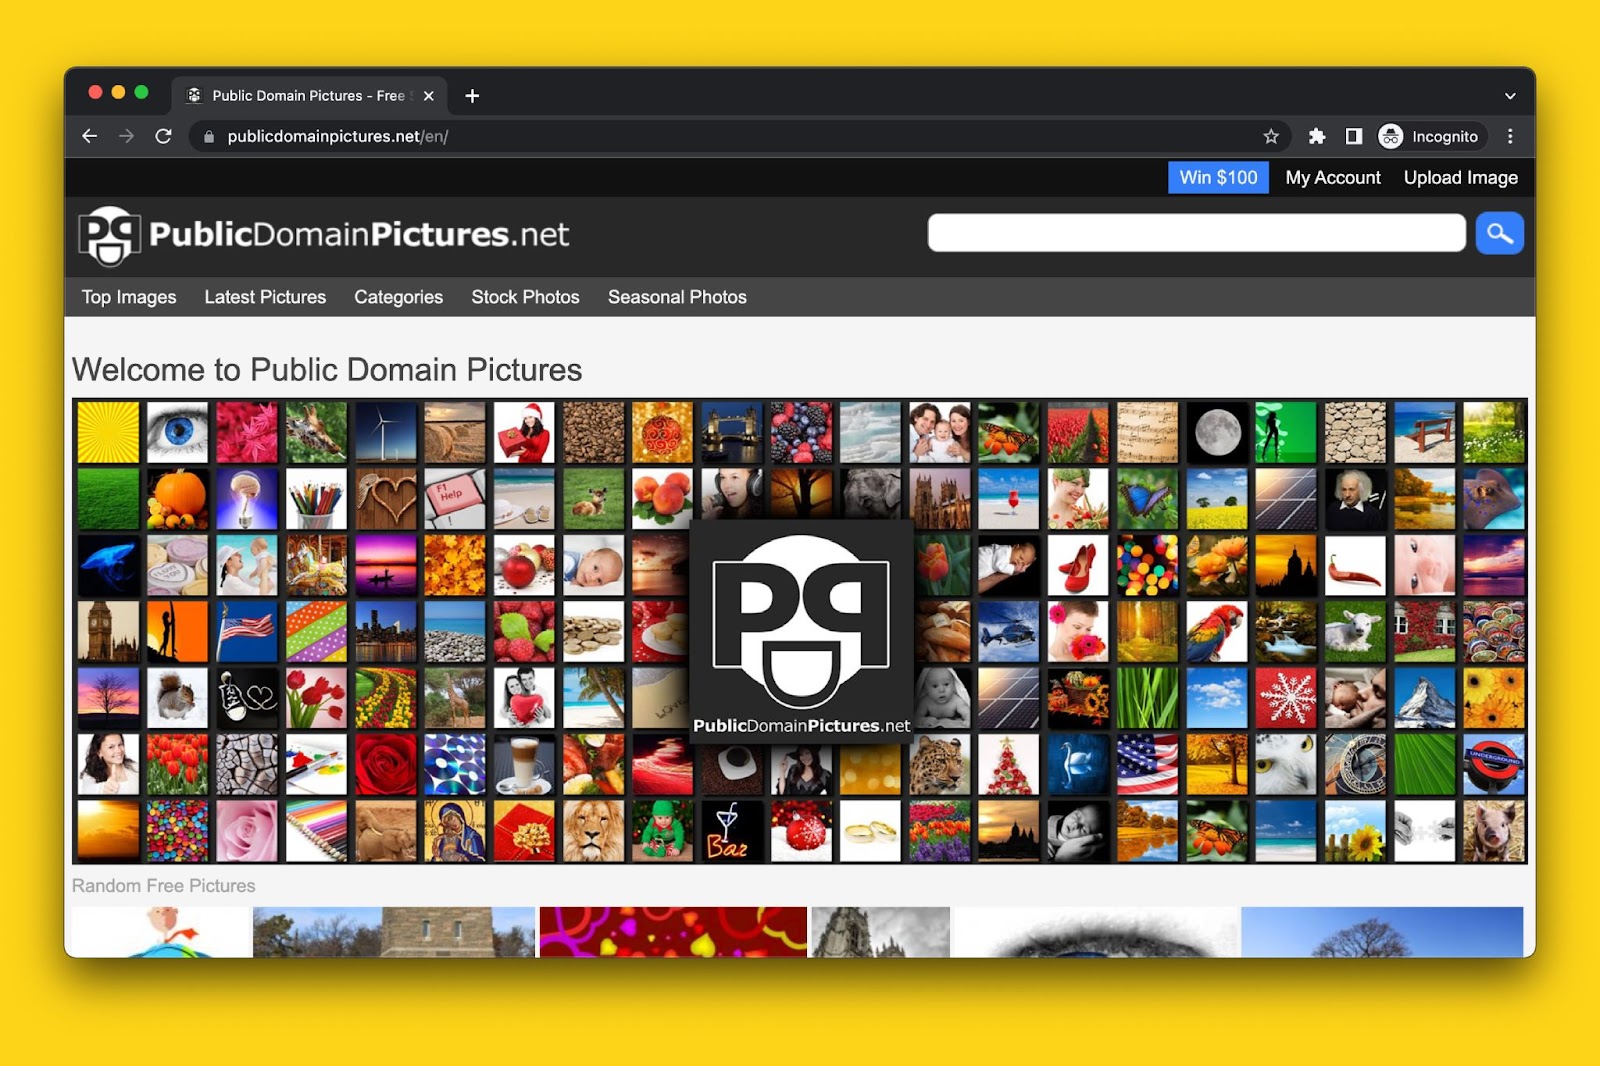Focus the address bar URL

(x=337, y=137)
